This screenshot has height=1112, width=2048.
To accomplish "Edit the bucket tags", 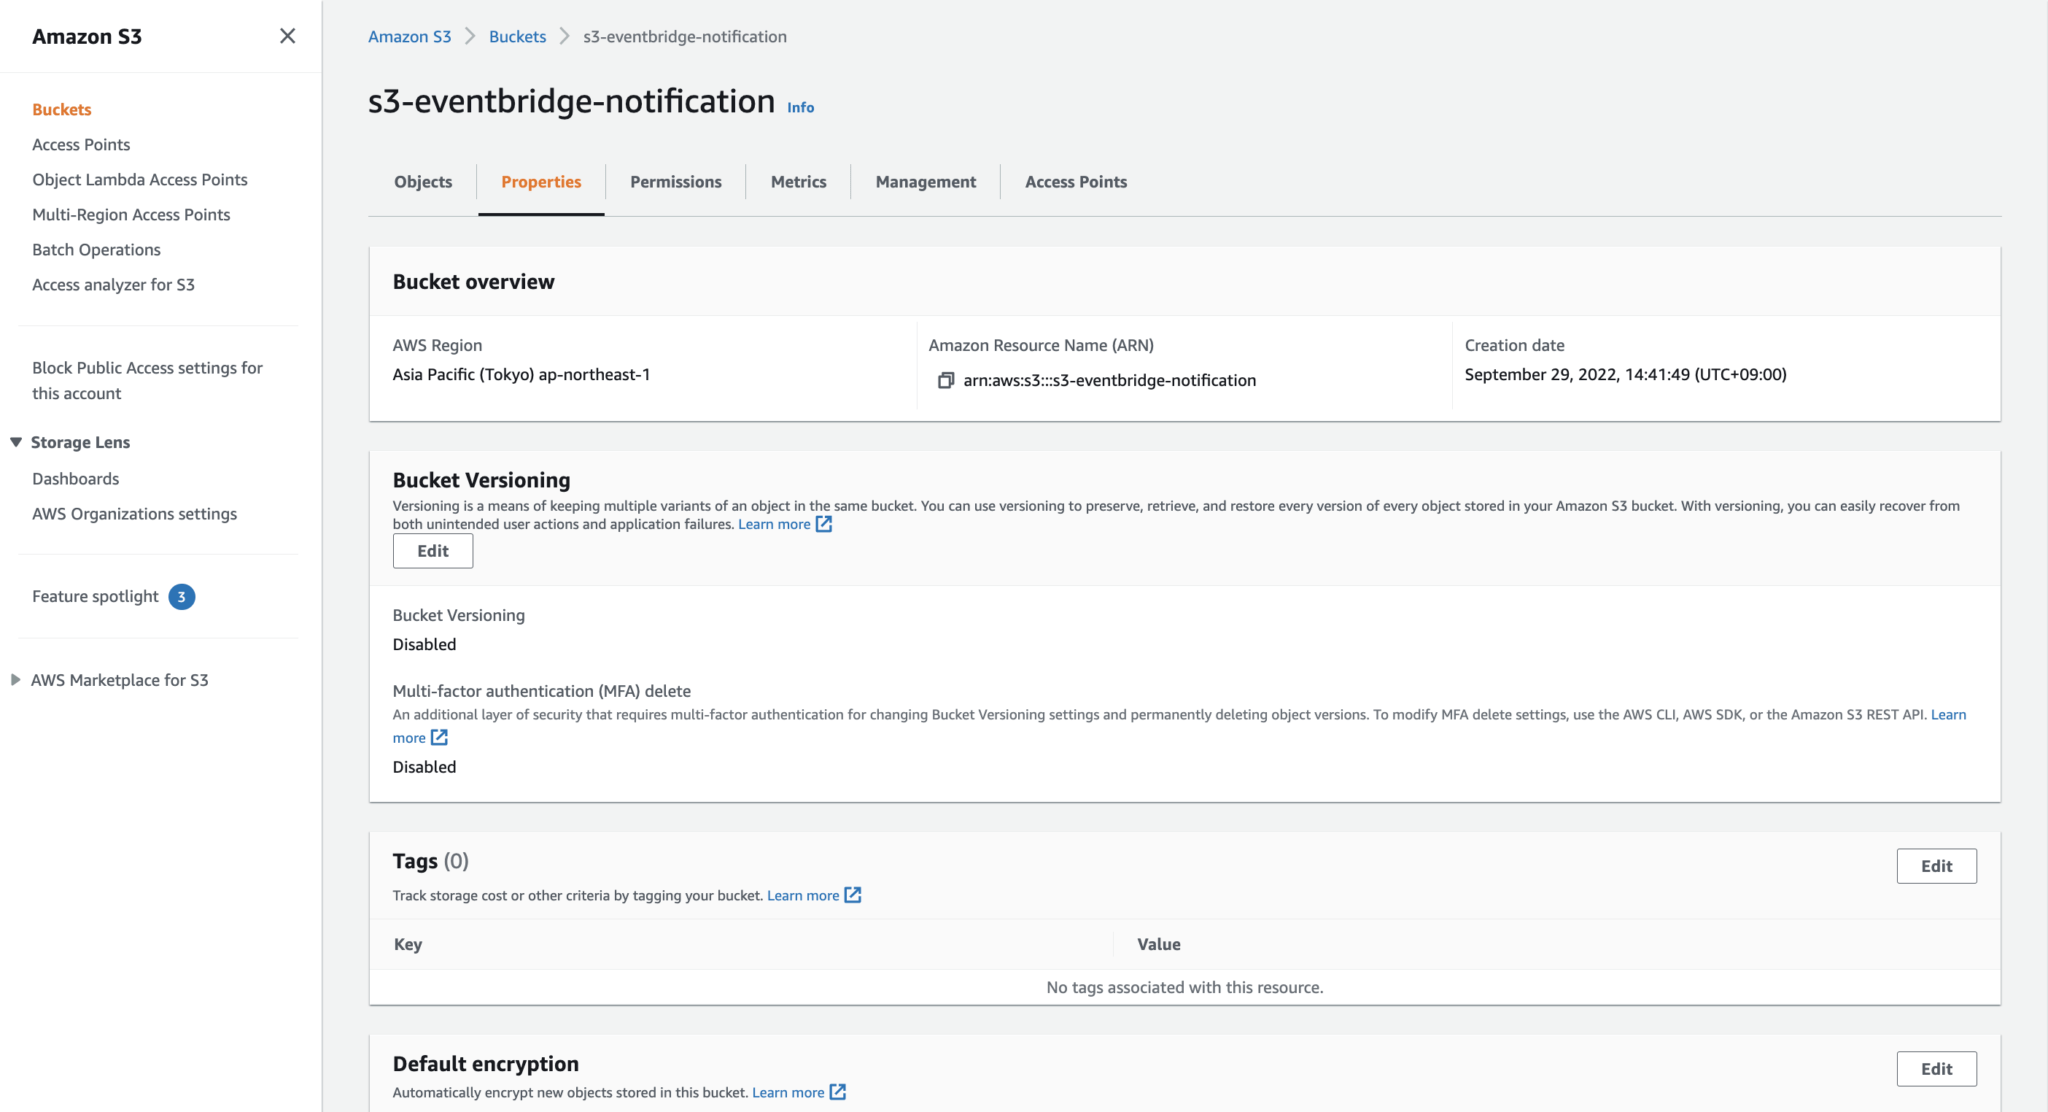I will [1936, 865].
